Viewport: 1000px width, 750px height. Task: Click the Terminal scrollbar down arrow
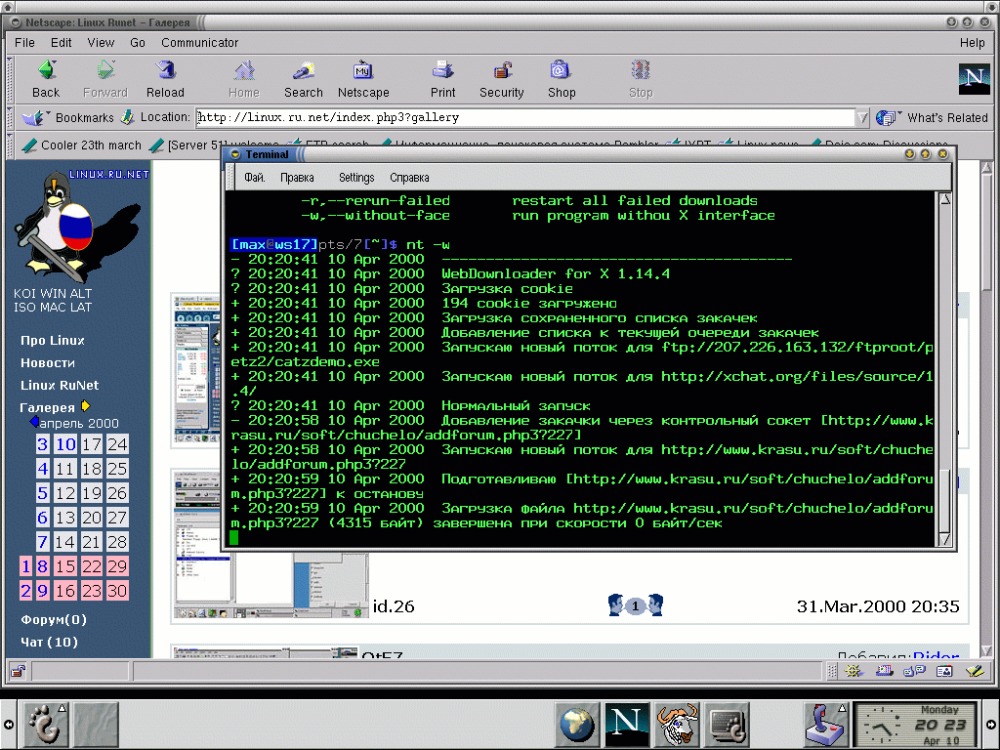[945, 540]
